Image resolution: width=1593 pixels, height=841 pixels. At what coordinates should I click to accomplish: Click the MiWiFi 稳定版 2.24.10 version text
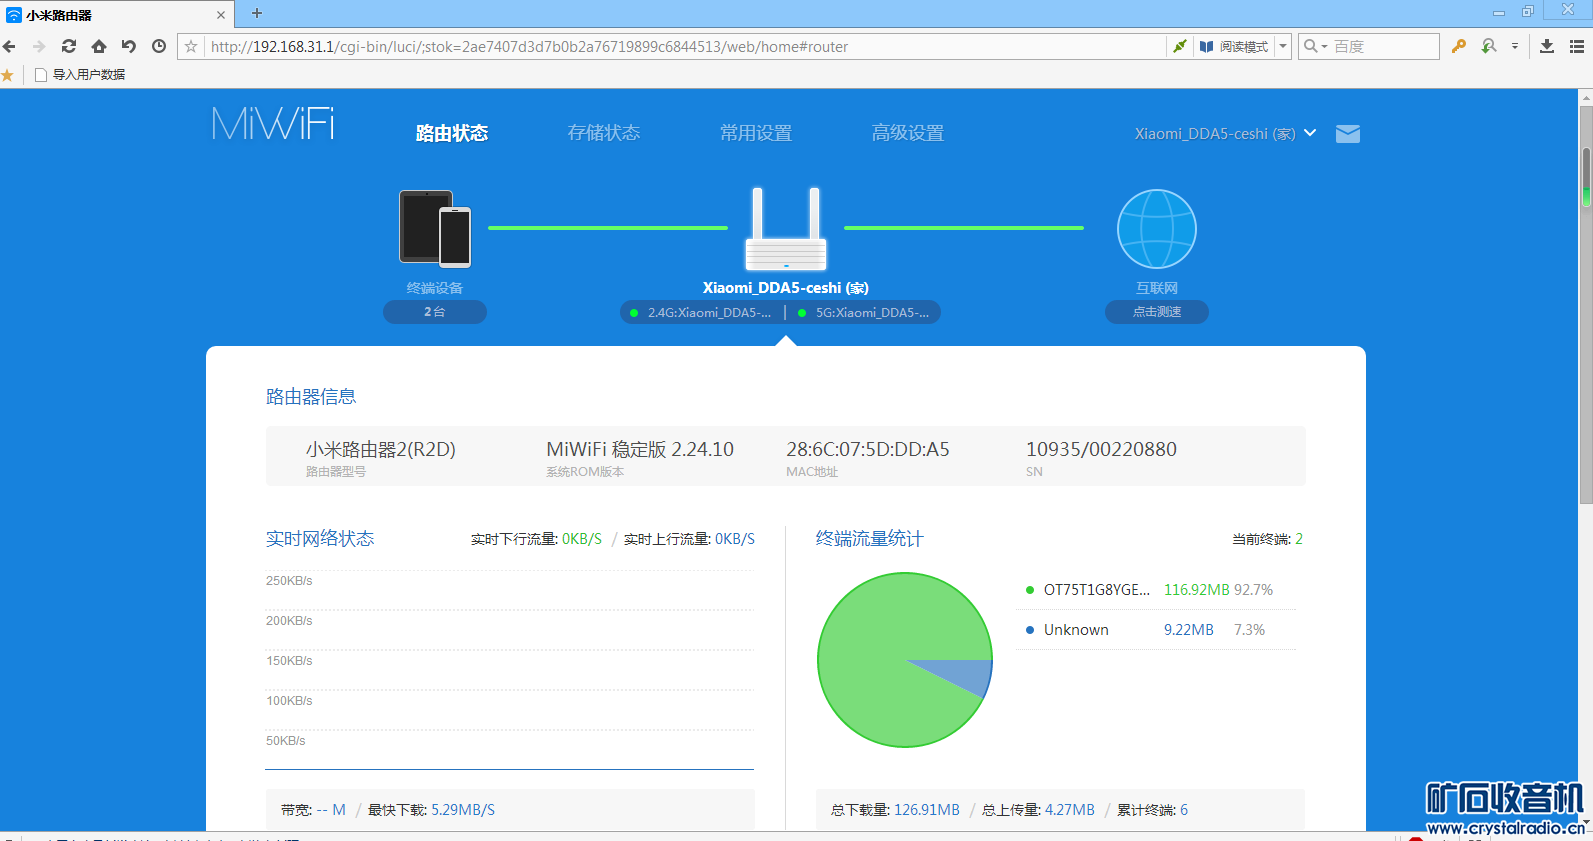640,449
